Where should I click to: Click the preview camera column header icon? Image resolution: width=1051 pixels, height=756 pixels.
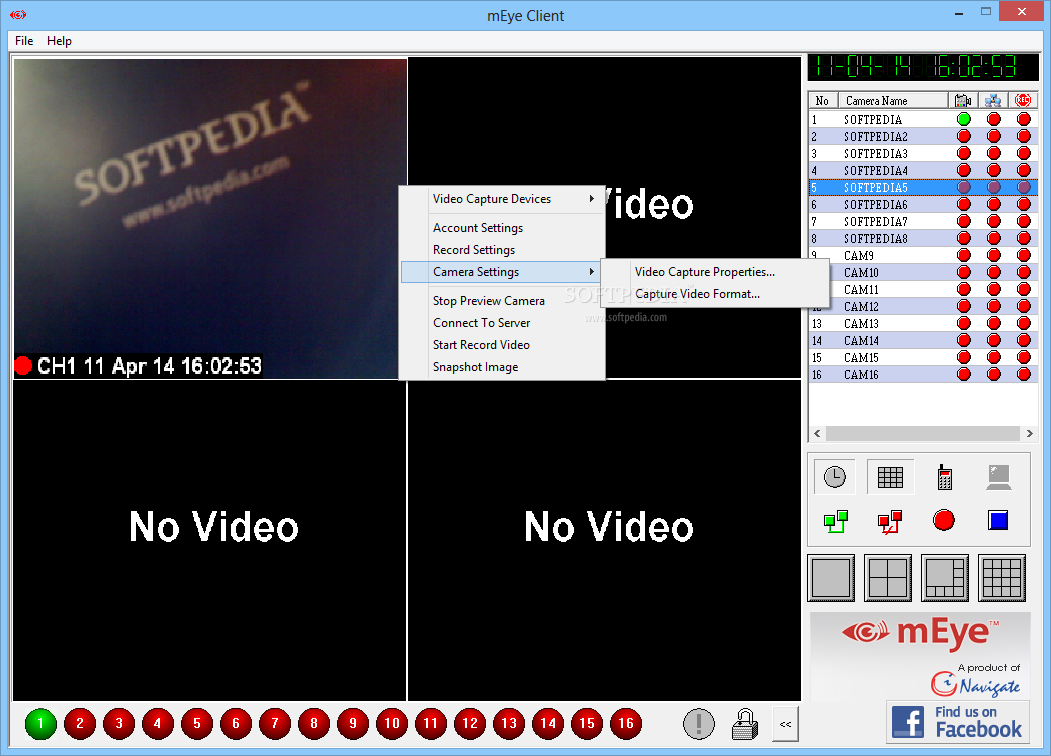963,101
